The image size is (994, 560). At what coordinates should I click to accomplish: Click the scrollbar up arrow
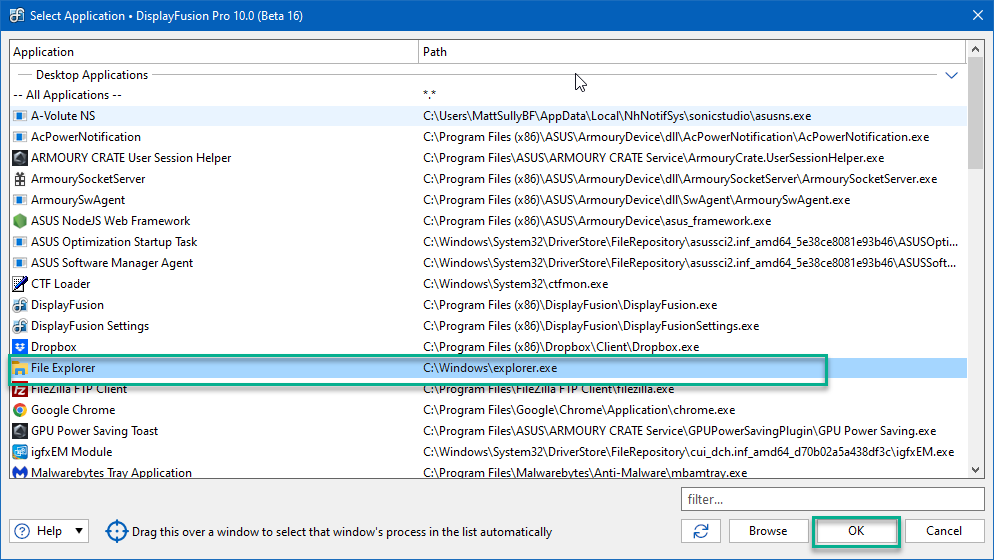tap(975, 49)
